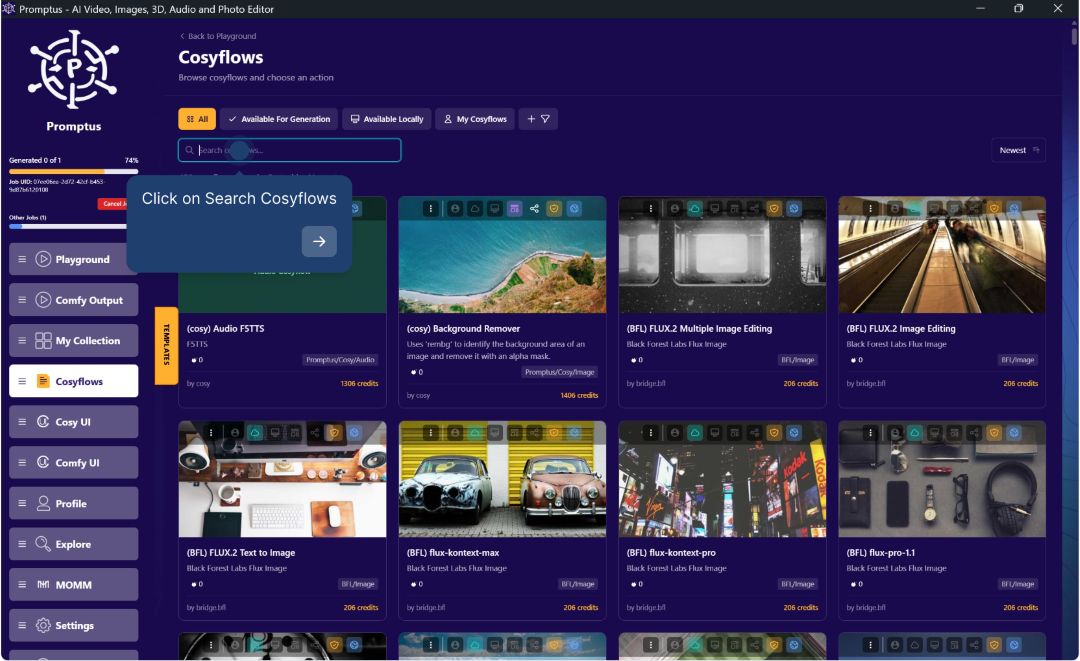
Task: Open three-dot menu on FLUX.2 Text to Image card
Action: click(x=211, y=432)
